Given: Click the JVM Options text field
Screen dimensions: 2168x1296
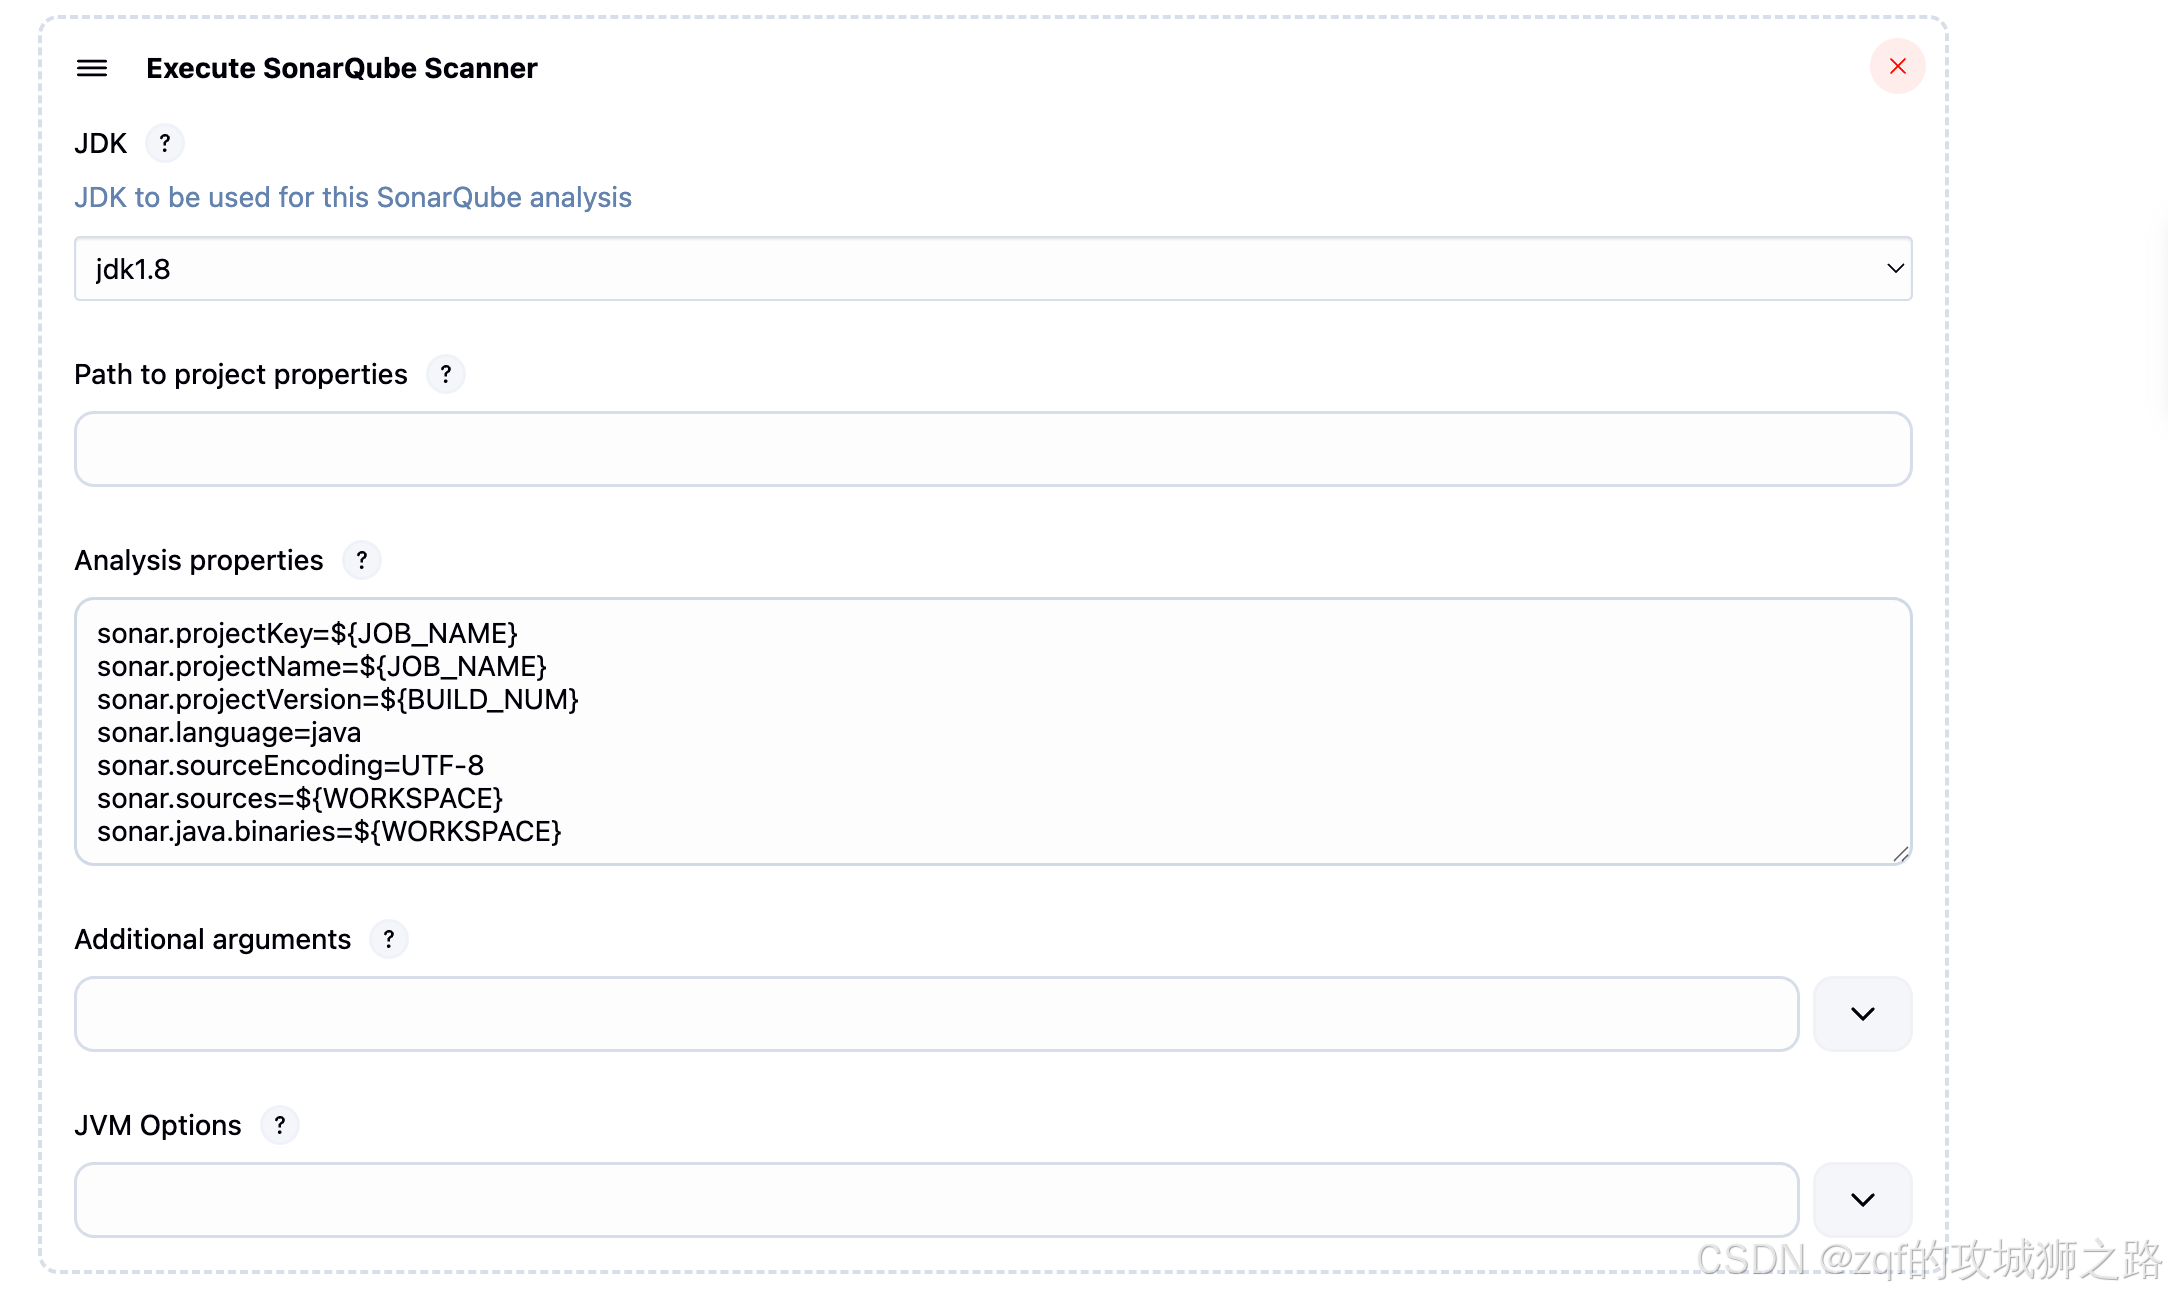Looking at the screenshot, I should pyautogui.click(x=936, y=1200).
